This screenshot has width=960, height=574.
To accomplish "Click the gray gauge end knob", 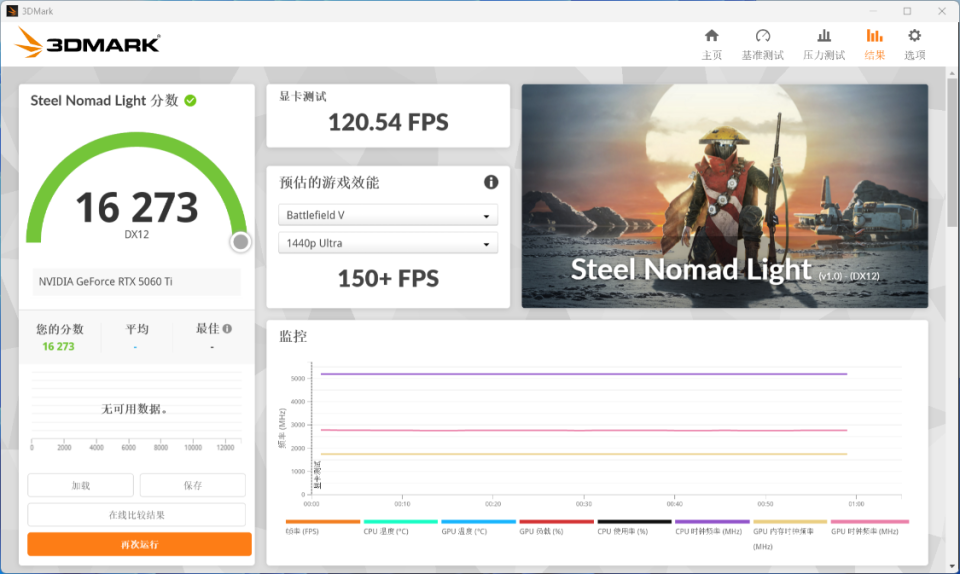I will [241, 242].
